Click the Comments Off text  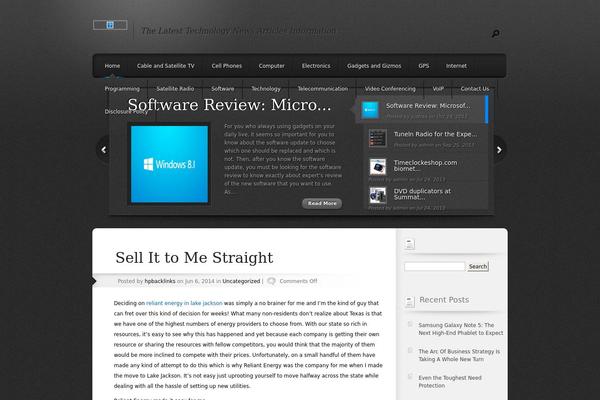click(298, 281)
